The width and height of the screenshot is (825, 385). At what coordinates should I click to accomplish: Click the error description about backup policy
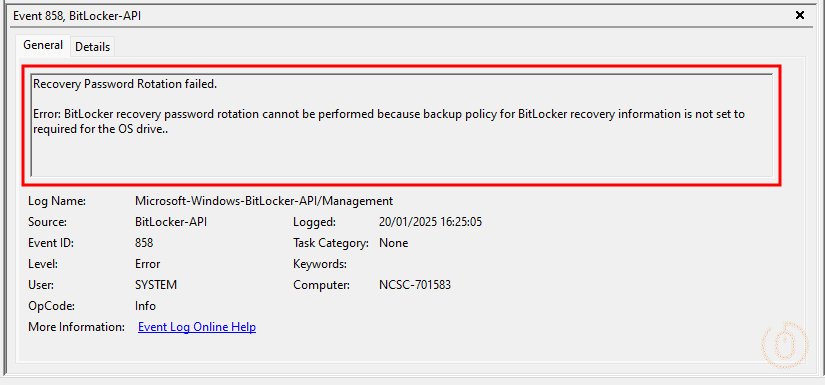[388, 121]
